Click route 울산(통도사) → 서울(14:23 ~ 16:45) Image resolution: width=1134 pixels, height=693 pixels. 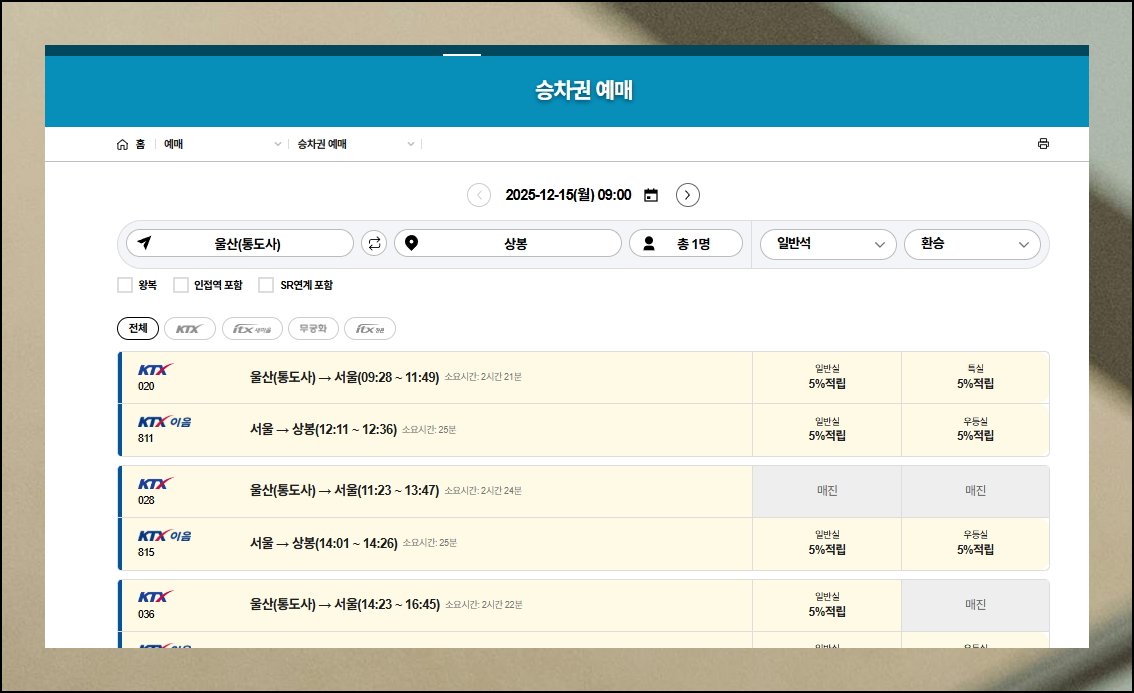[x=345, y=605]
